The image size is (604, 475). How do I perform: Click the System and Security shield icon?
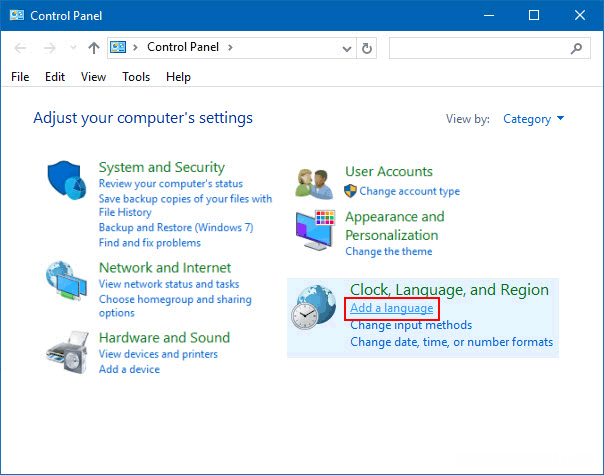pos(67,180)
